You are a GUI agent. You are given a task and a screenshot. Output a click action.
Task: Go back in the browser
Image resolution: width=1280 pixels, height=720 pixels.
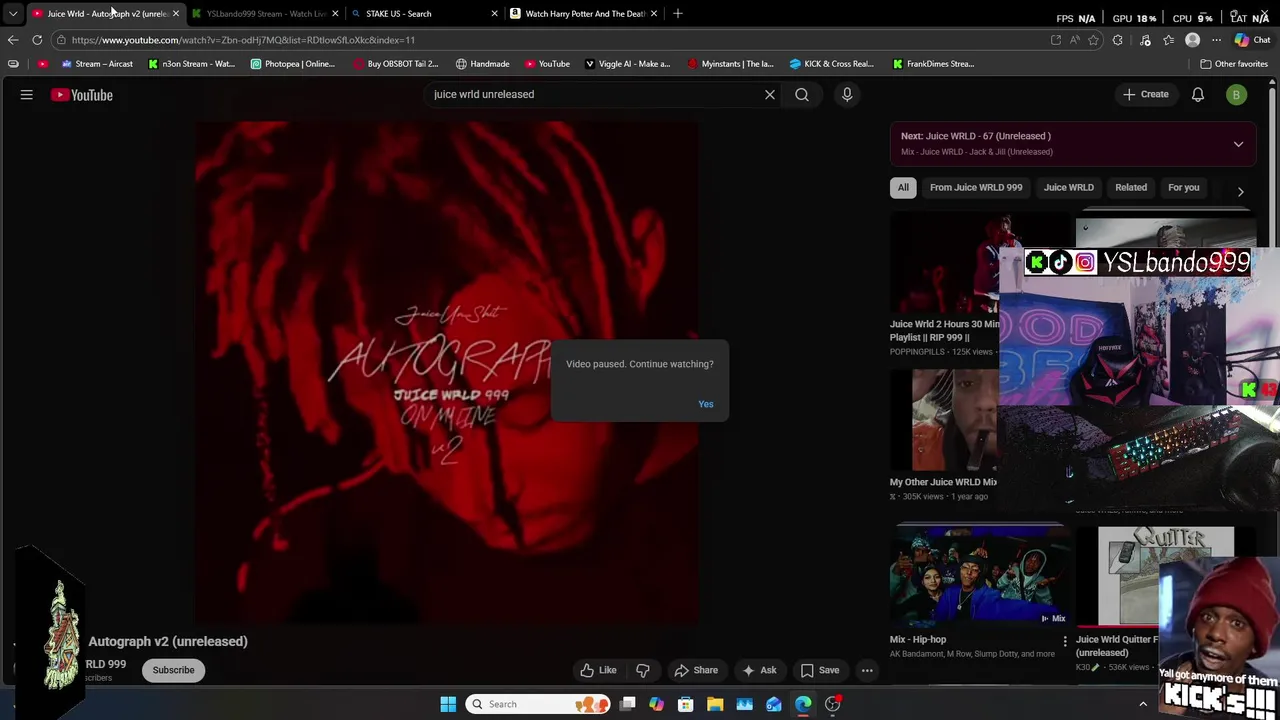tap(13, 40)
